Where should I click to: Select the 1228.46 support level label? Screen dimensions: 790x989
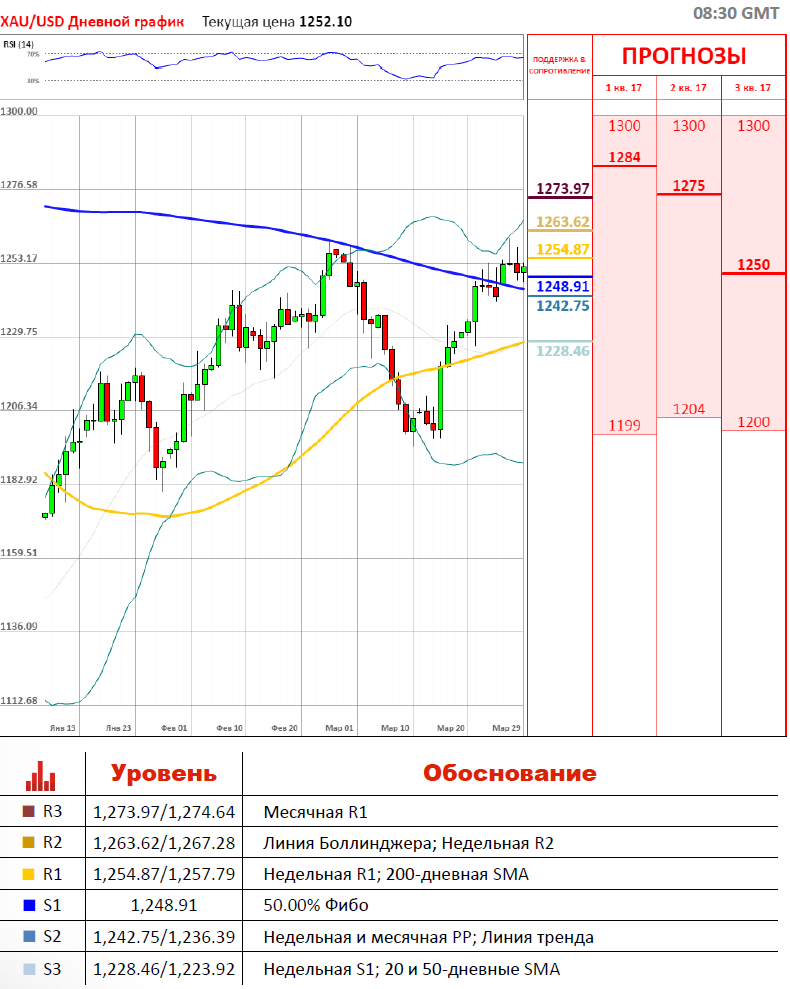tap(563, 351)
